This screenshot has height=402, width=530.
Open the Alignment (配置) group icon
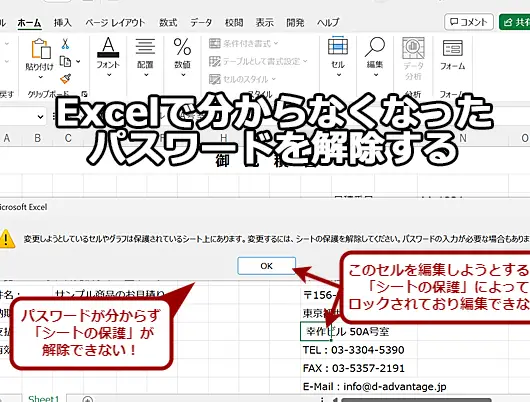point(145,47)
